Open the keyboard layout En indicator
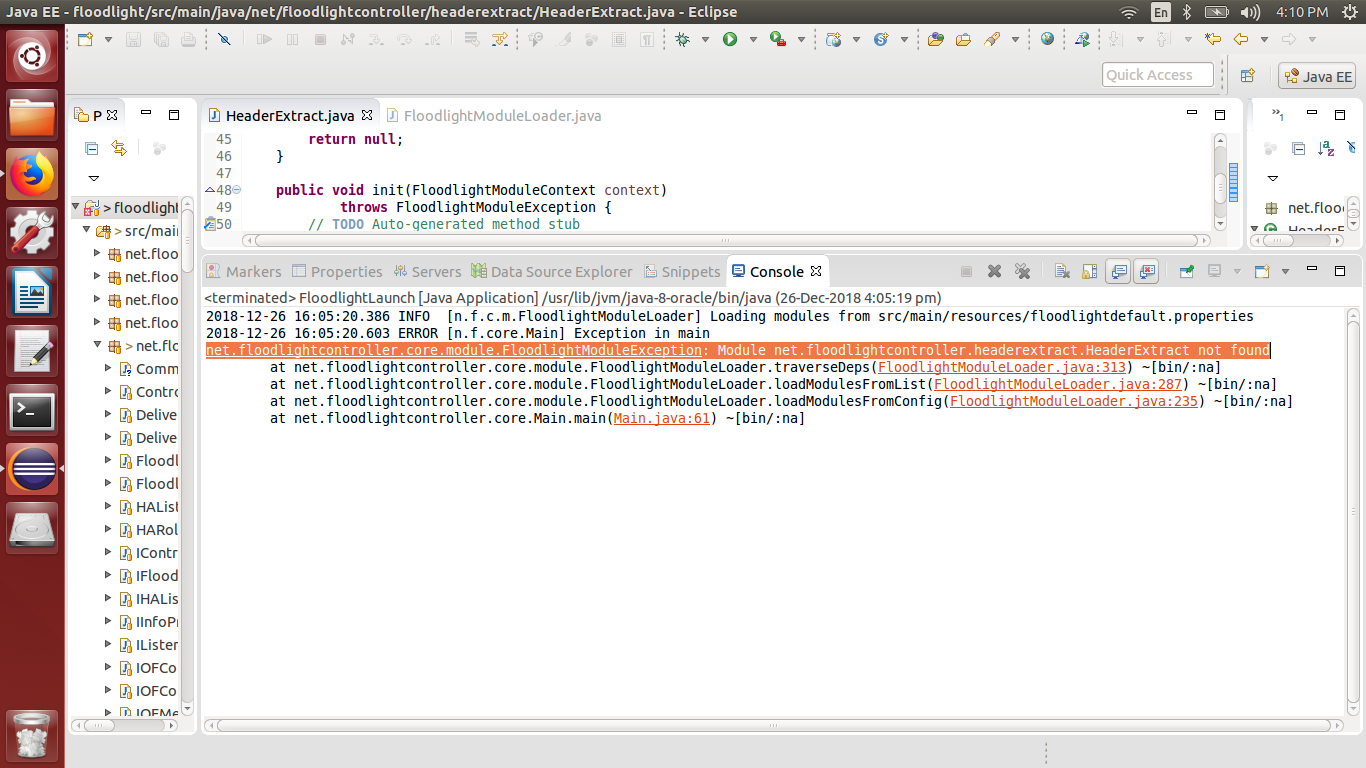The image size is (1366, 768). [x=1160, y=12]
